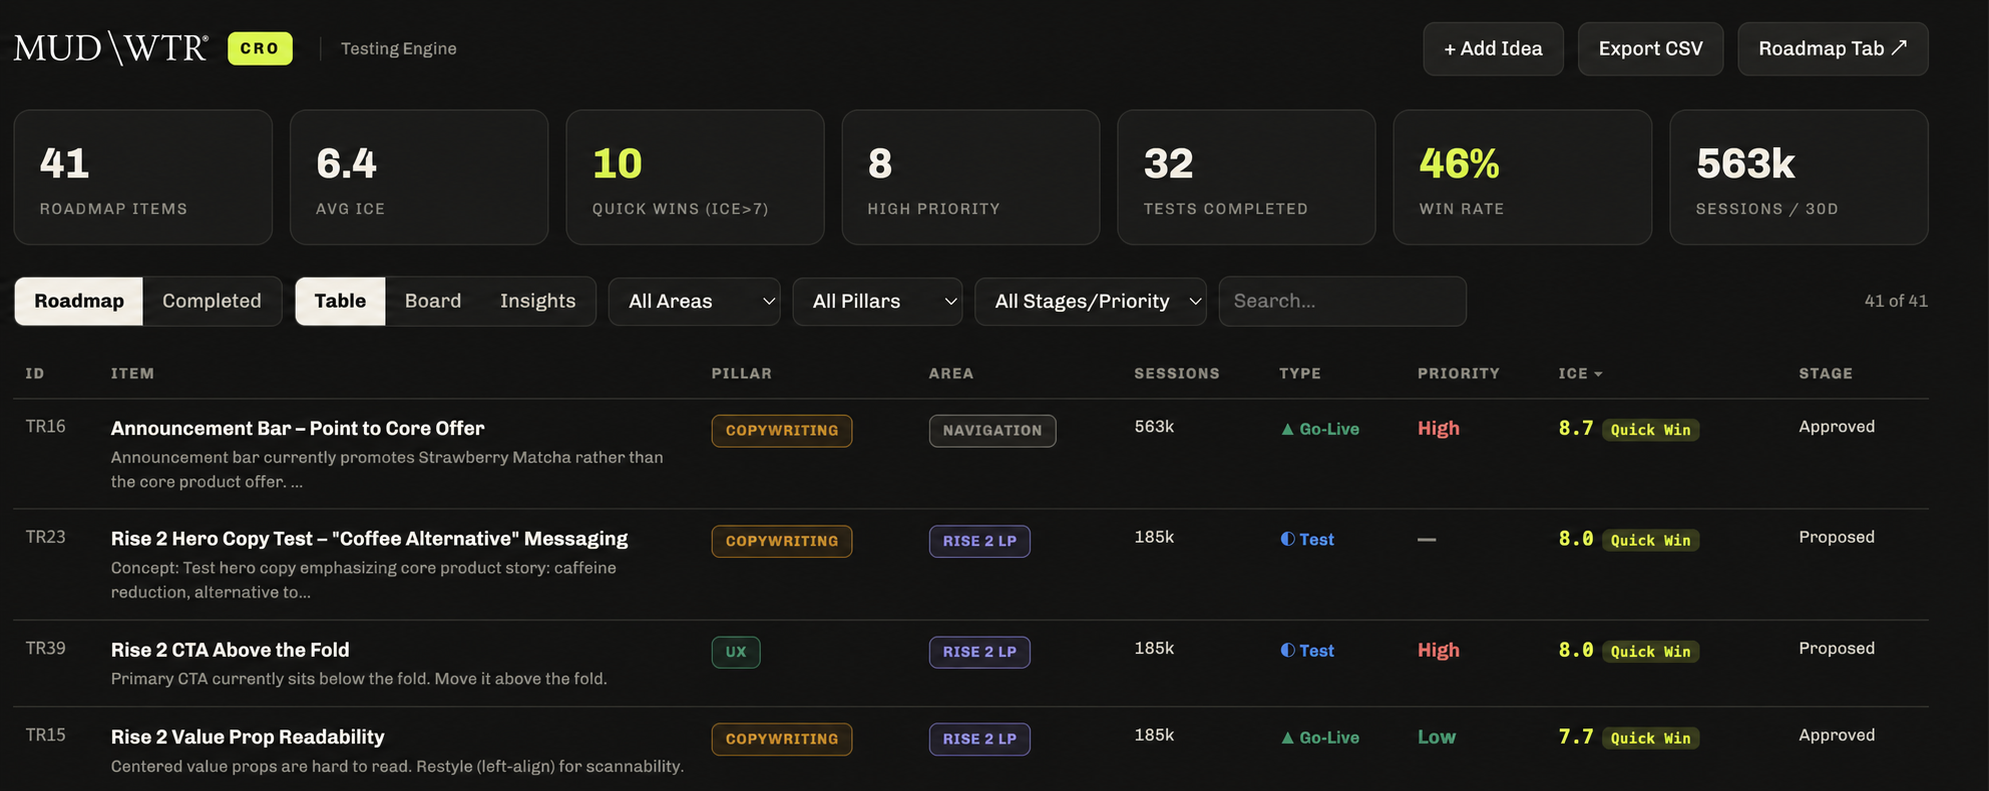1989x791 pixels.
Task: Open the All Pillars dropdown
Action: [x=877, y=301]
